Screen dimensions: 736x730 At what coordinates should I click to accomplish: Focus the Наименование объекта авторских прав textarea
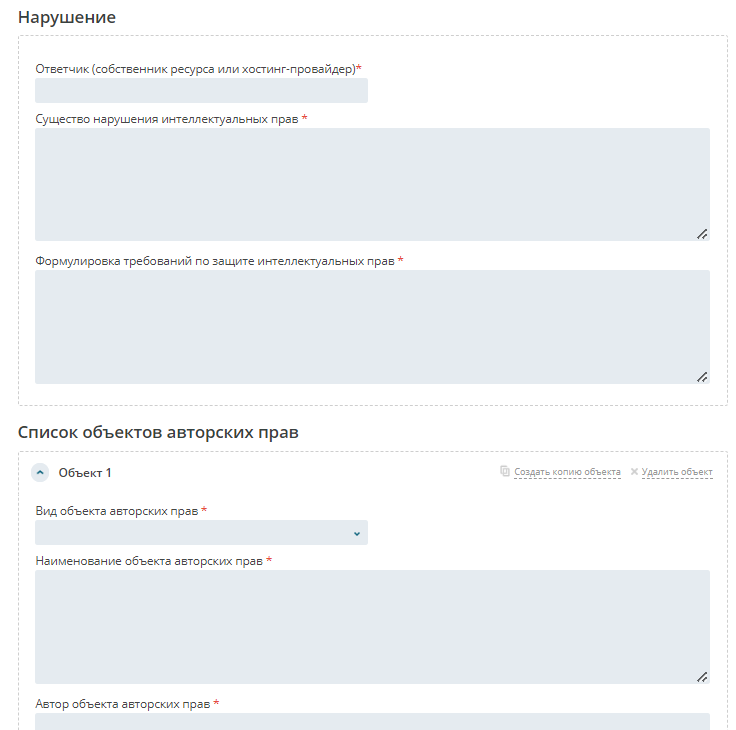372,627
